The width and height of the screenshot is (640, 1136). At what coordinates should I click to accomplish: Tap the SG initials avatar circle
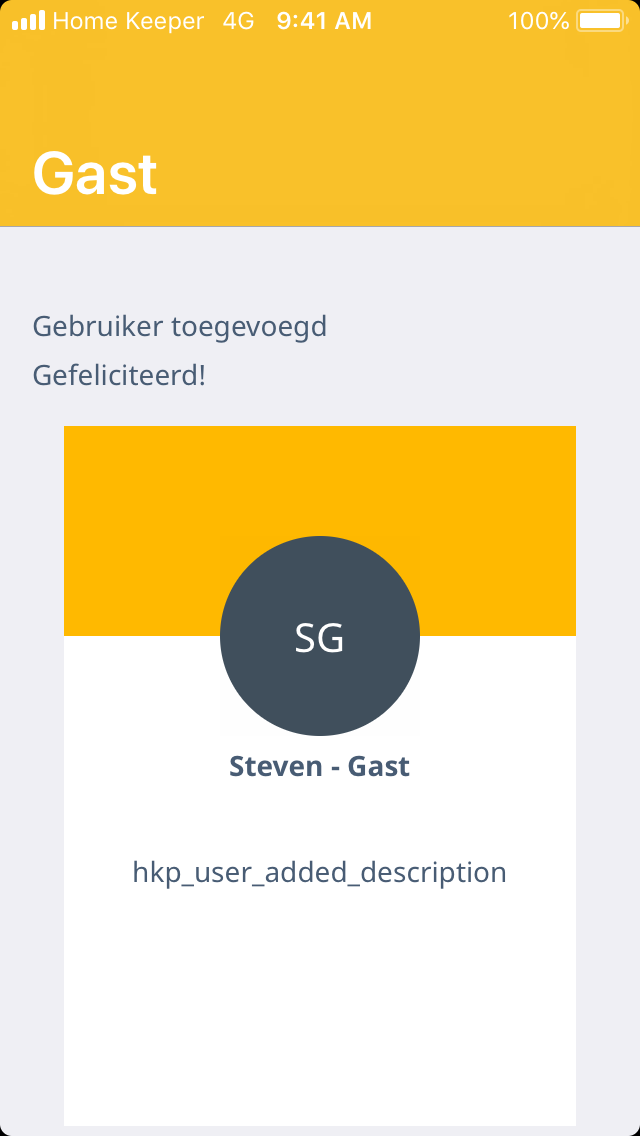(320, 636)
